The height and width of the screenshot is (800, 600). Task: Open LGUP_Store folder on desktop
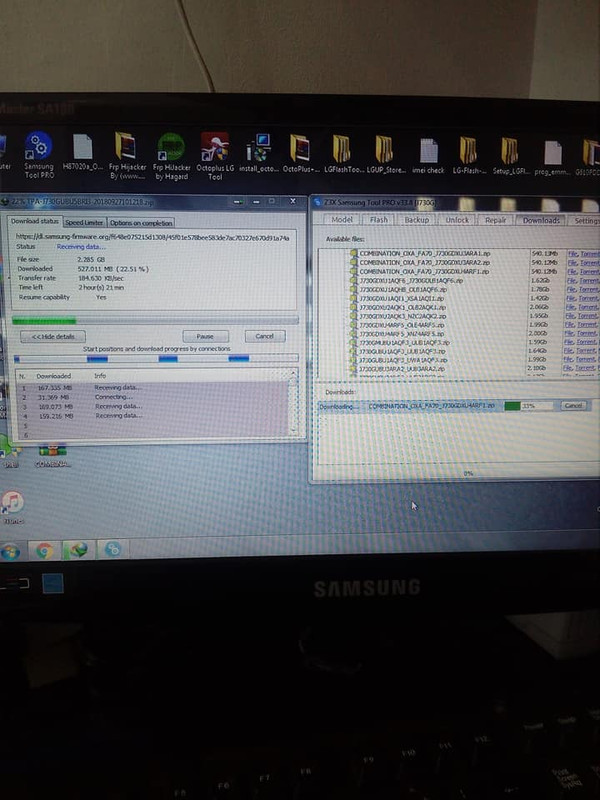[x=386, y=154]
